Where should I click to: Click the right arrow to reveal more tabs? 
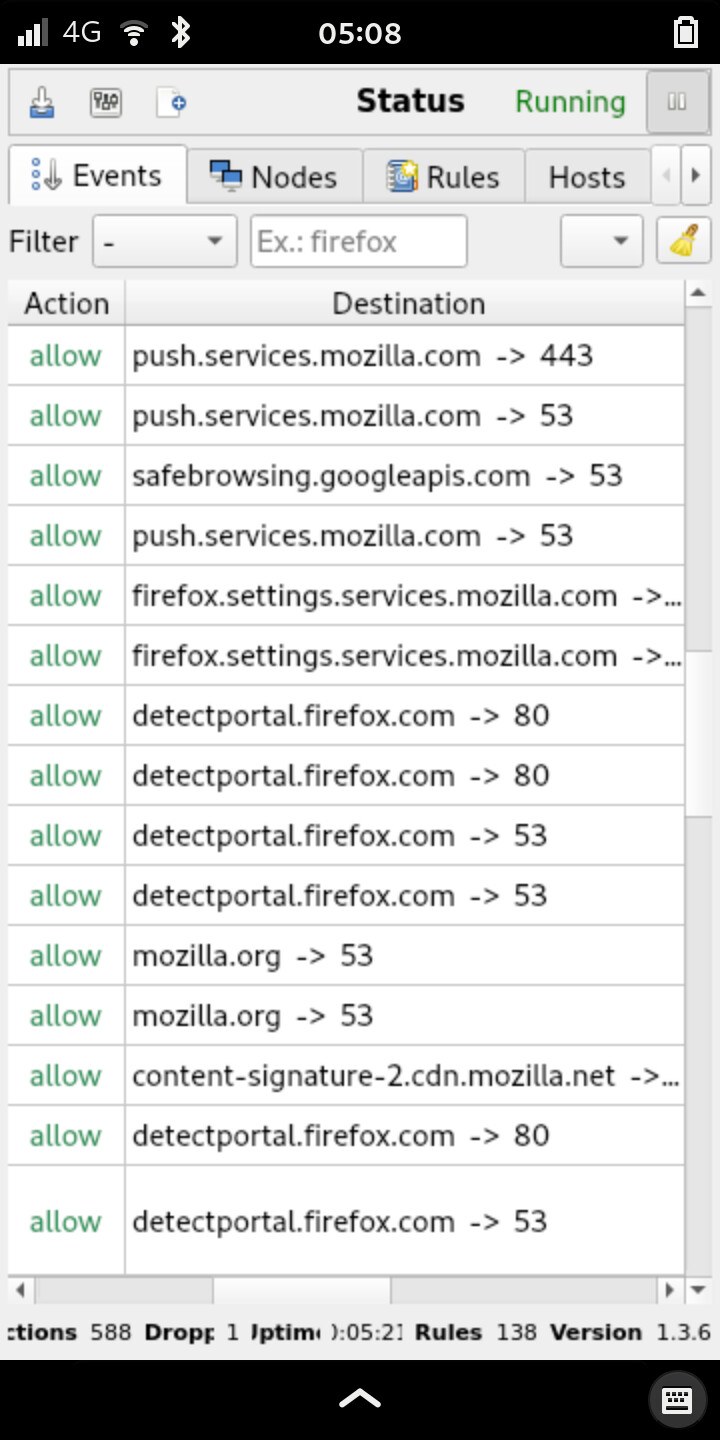[696, 175]
